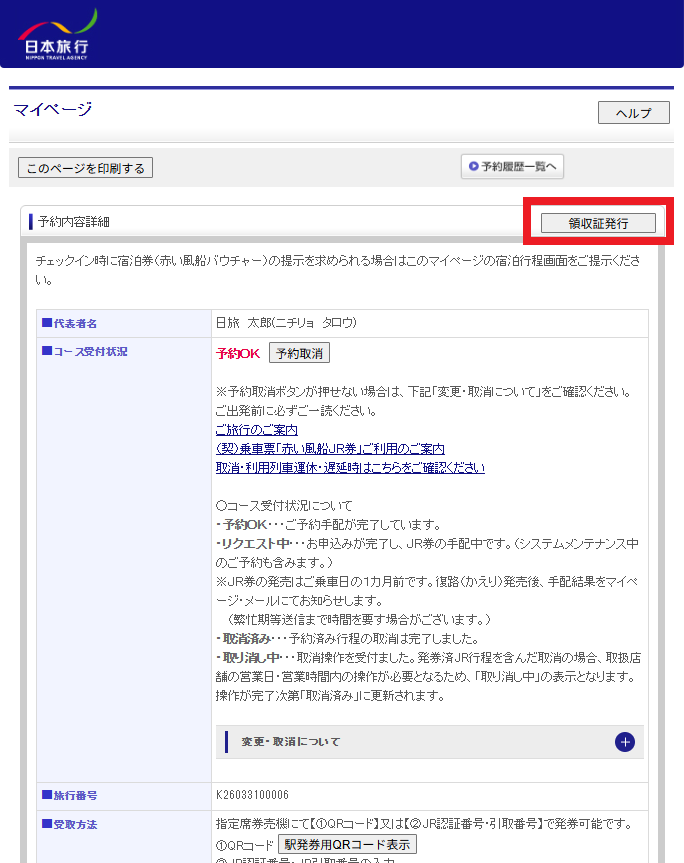
Task: Open the 赤い風船JR券 usage guide link
Action: (330, 449)
